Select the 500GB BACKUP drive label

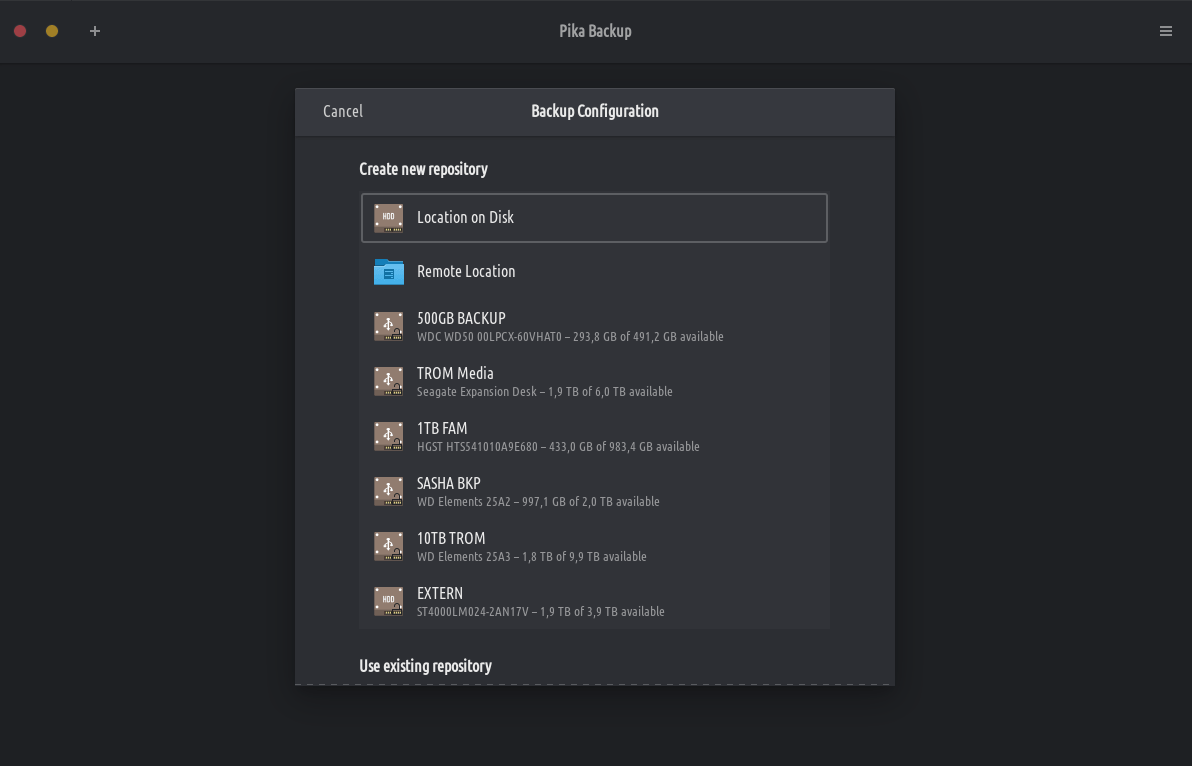[461, 319]
